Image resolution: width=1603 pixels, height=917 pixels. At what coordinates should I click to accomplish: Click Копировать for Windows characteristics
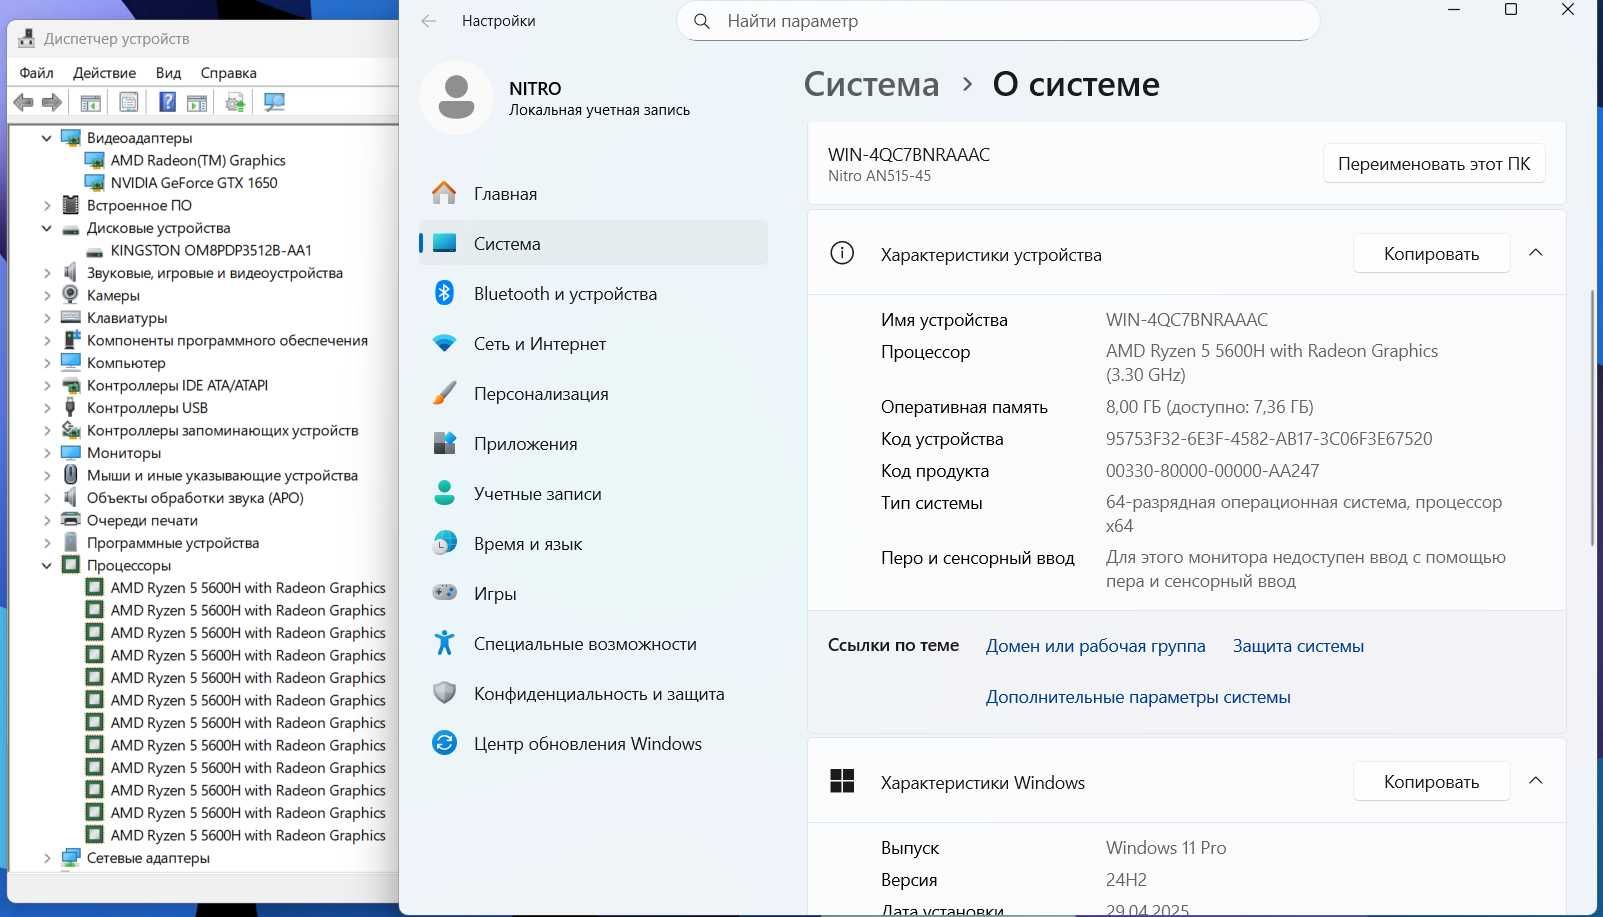1431,782
